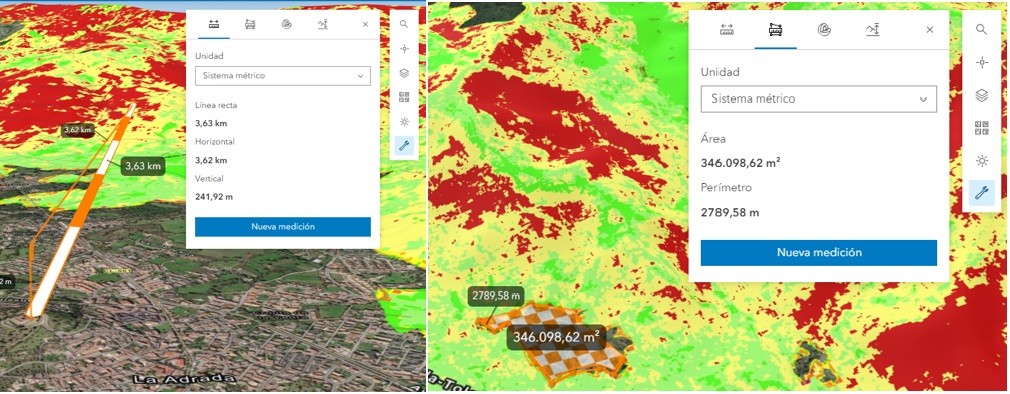Open line of sight tab in left panel
The image size is (1010, 394).
(x=287, y=24)
